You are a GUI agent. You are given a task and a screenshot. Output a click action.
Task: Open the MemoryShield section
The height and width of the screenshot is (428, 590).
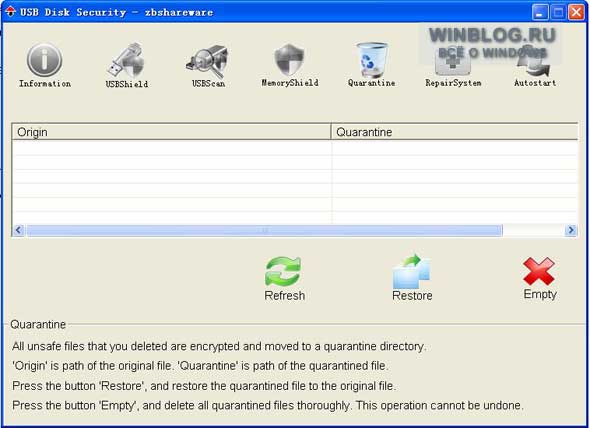pos(290,65)
